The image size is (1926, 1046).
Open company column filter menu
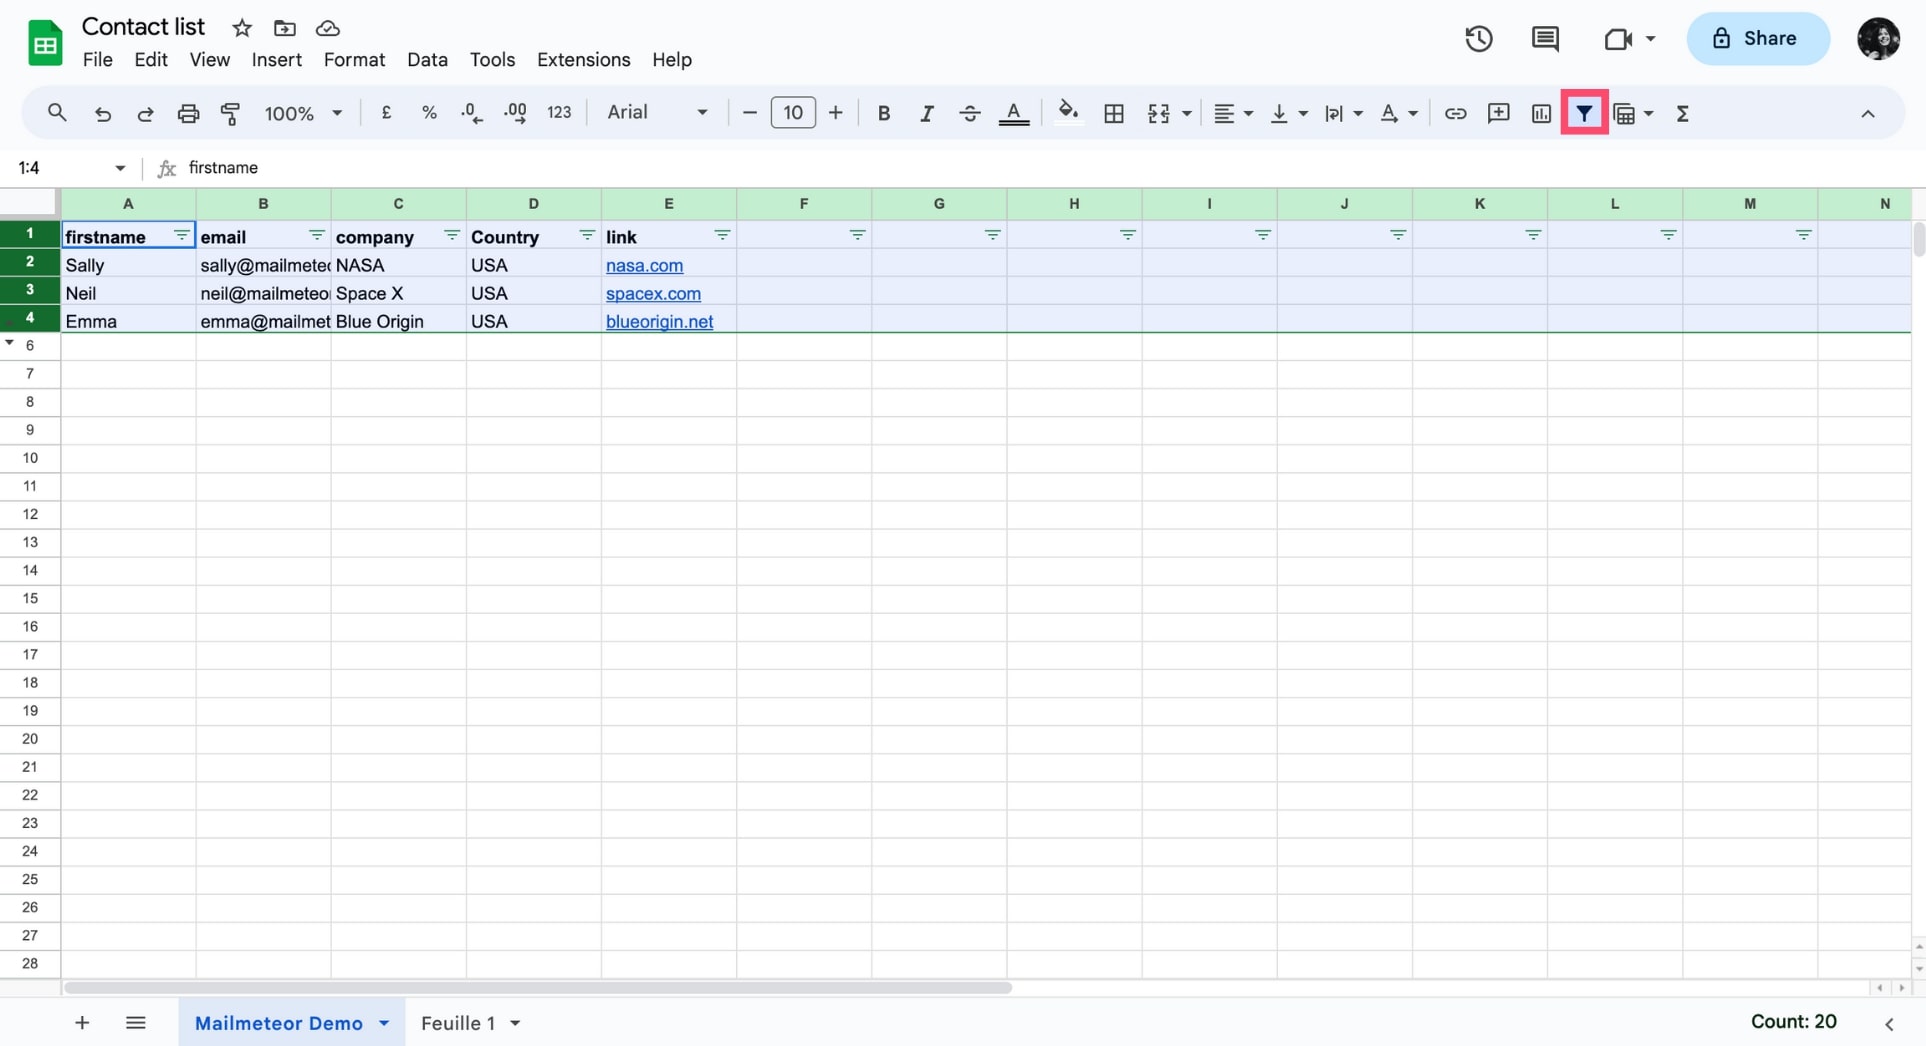[451, 235]
